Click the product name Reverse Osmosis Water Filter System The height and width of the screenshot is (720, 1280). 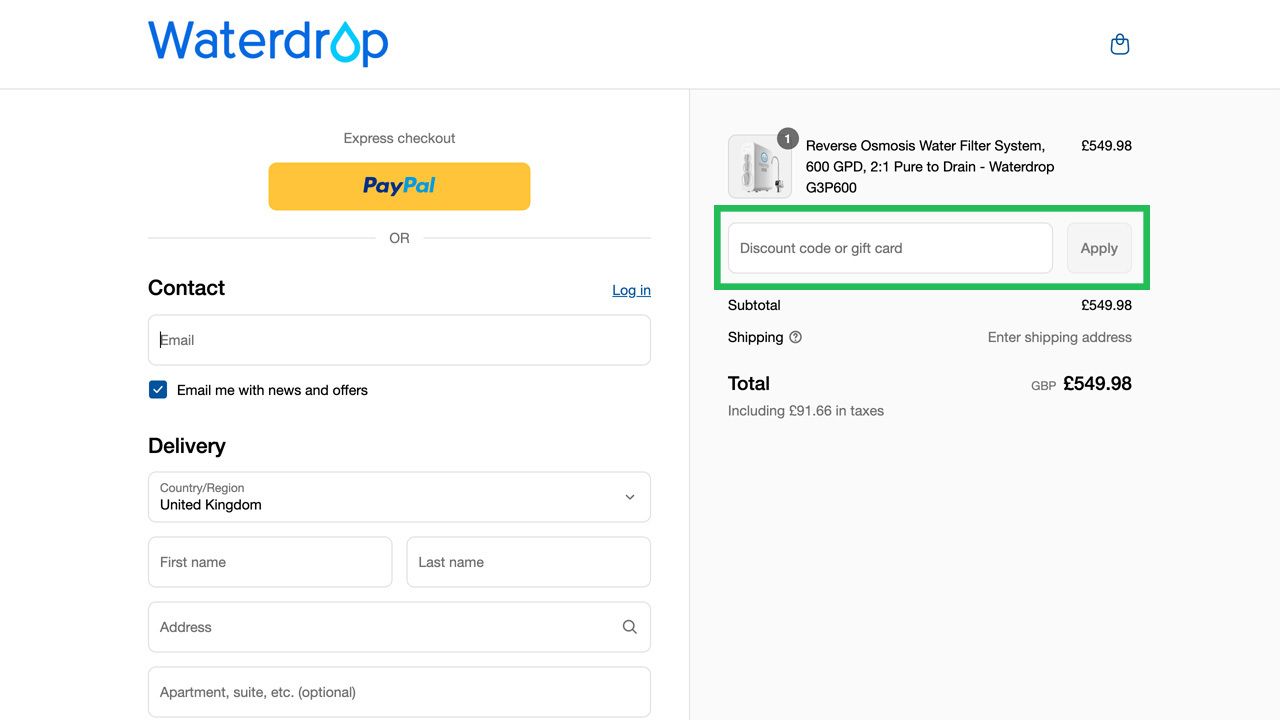point(930,166)
